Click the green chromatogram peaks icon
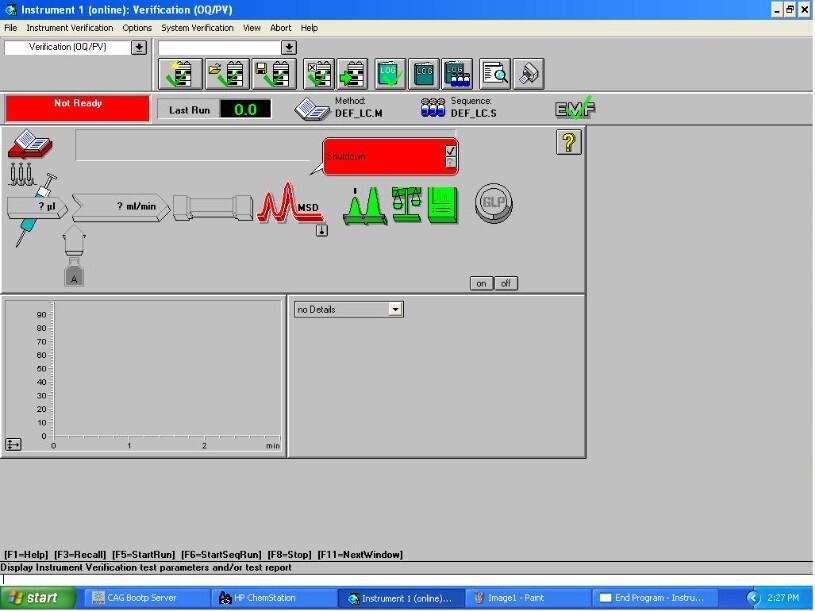The image size is (815, 611). click(x=365, y=205)
